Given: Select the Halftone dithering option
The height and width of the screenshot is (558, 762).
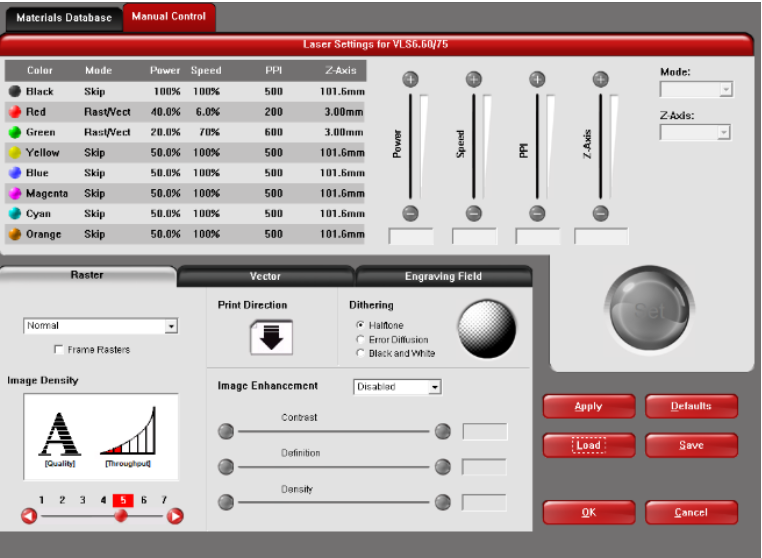Looking at the screenshot, I should coord(360,325).
